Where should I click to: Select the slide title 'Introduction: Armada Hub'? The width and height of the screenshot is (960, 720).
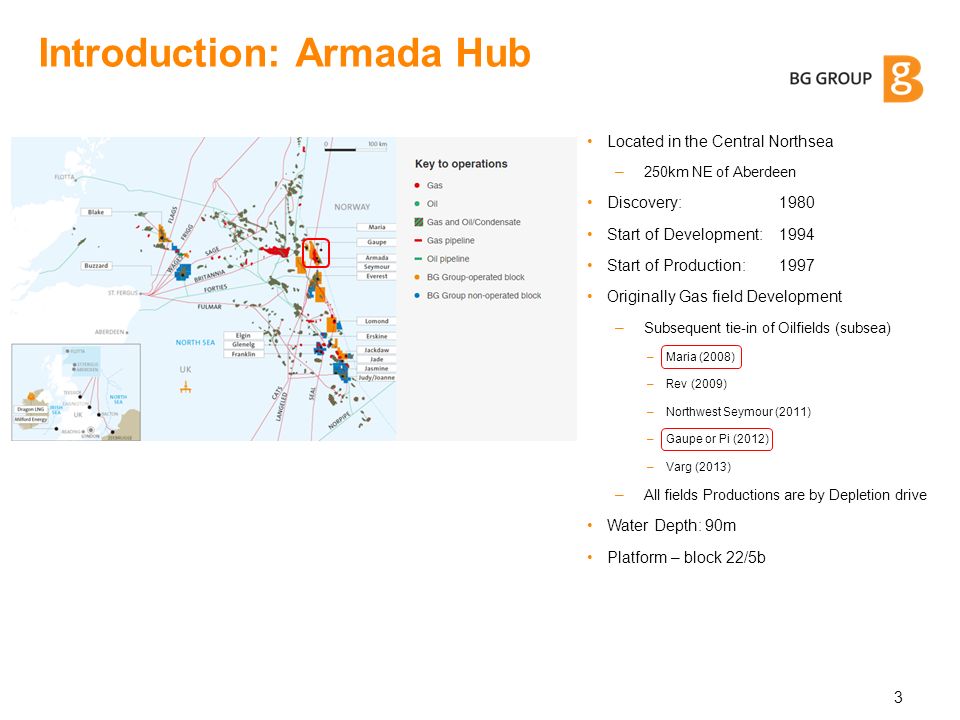[x=285, y=53]
